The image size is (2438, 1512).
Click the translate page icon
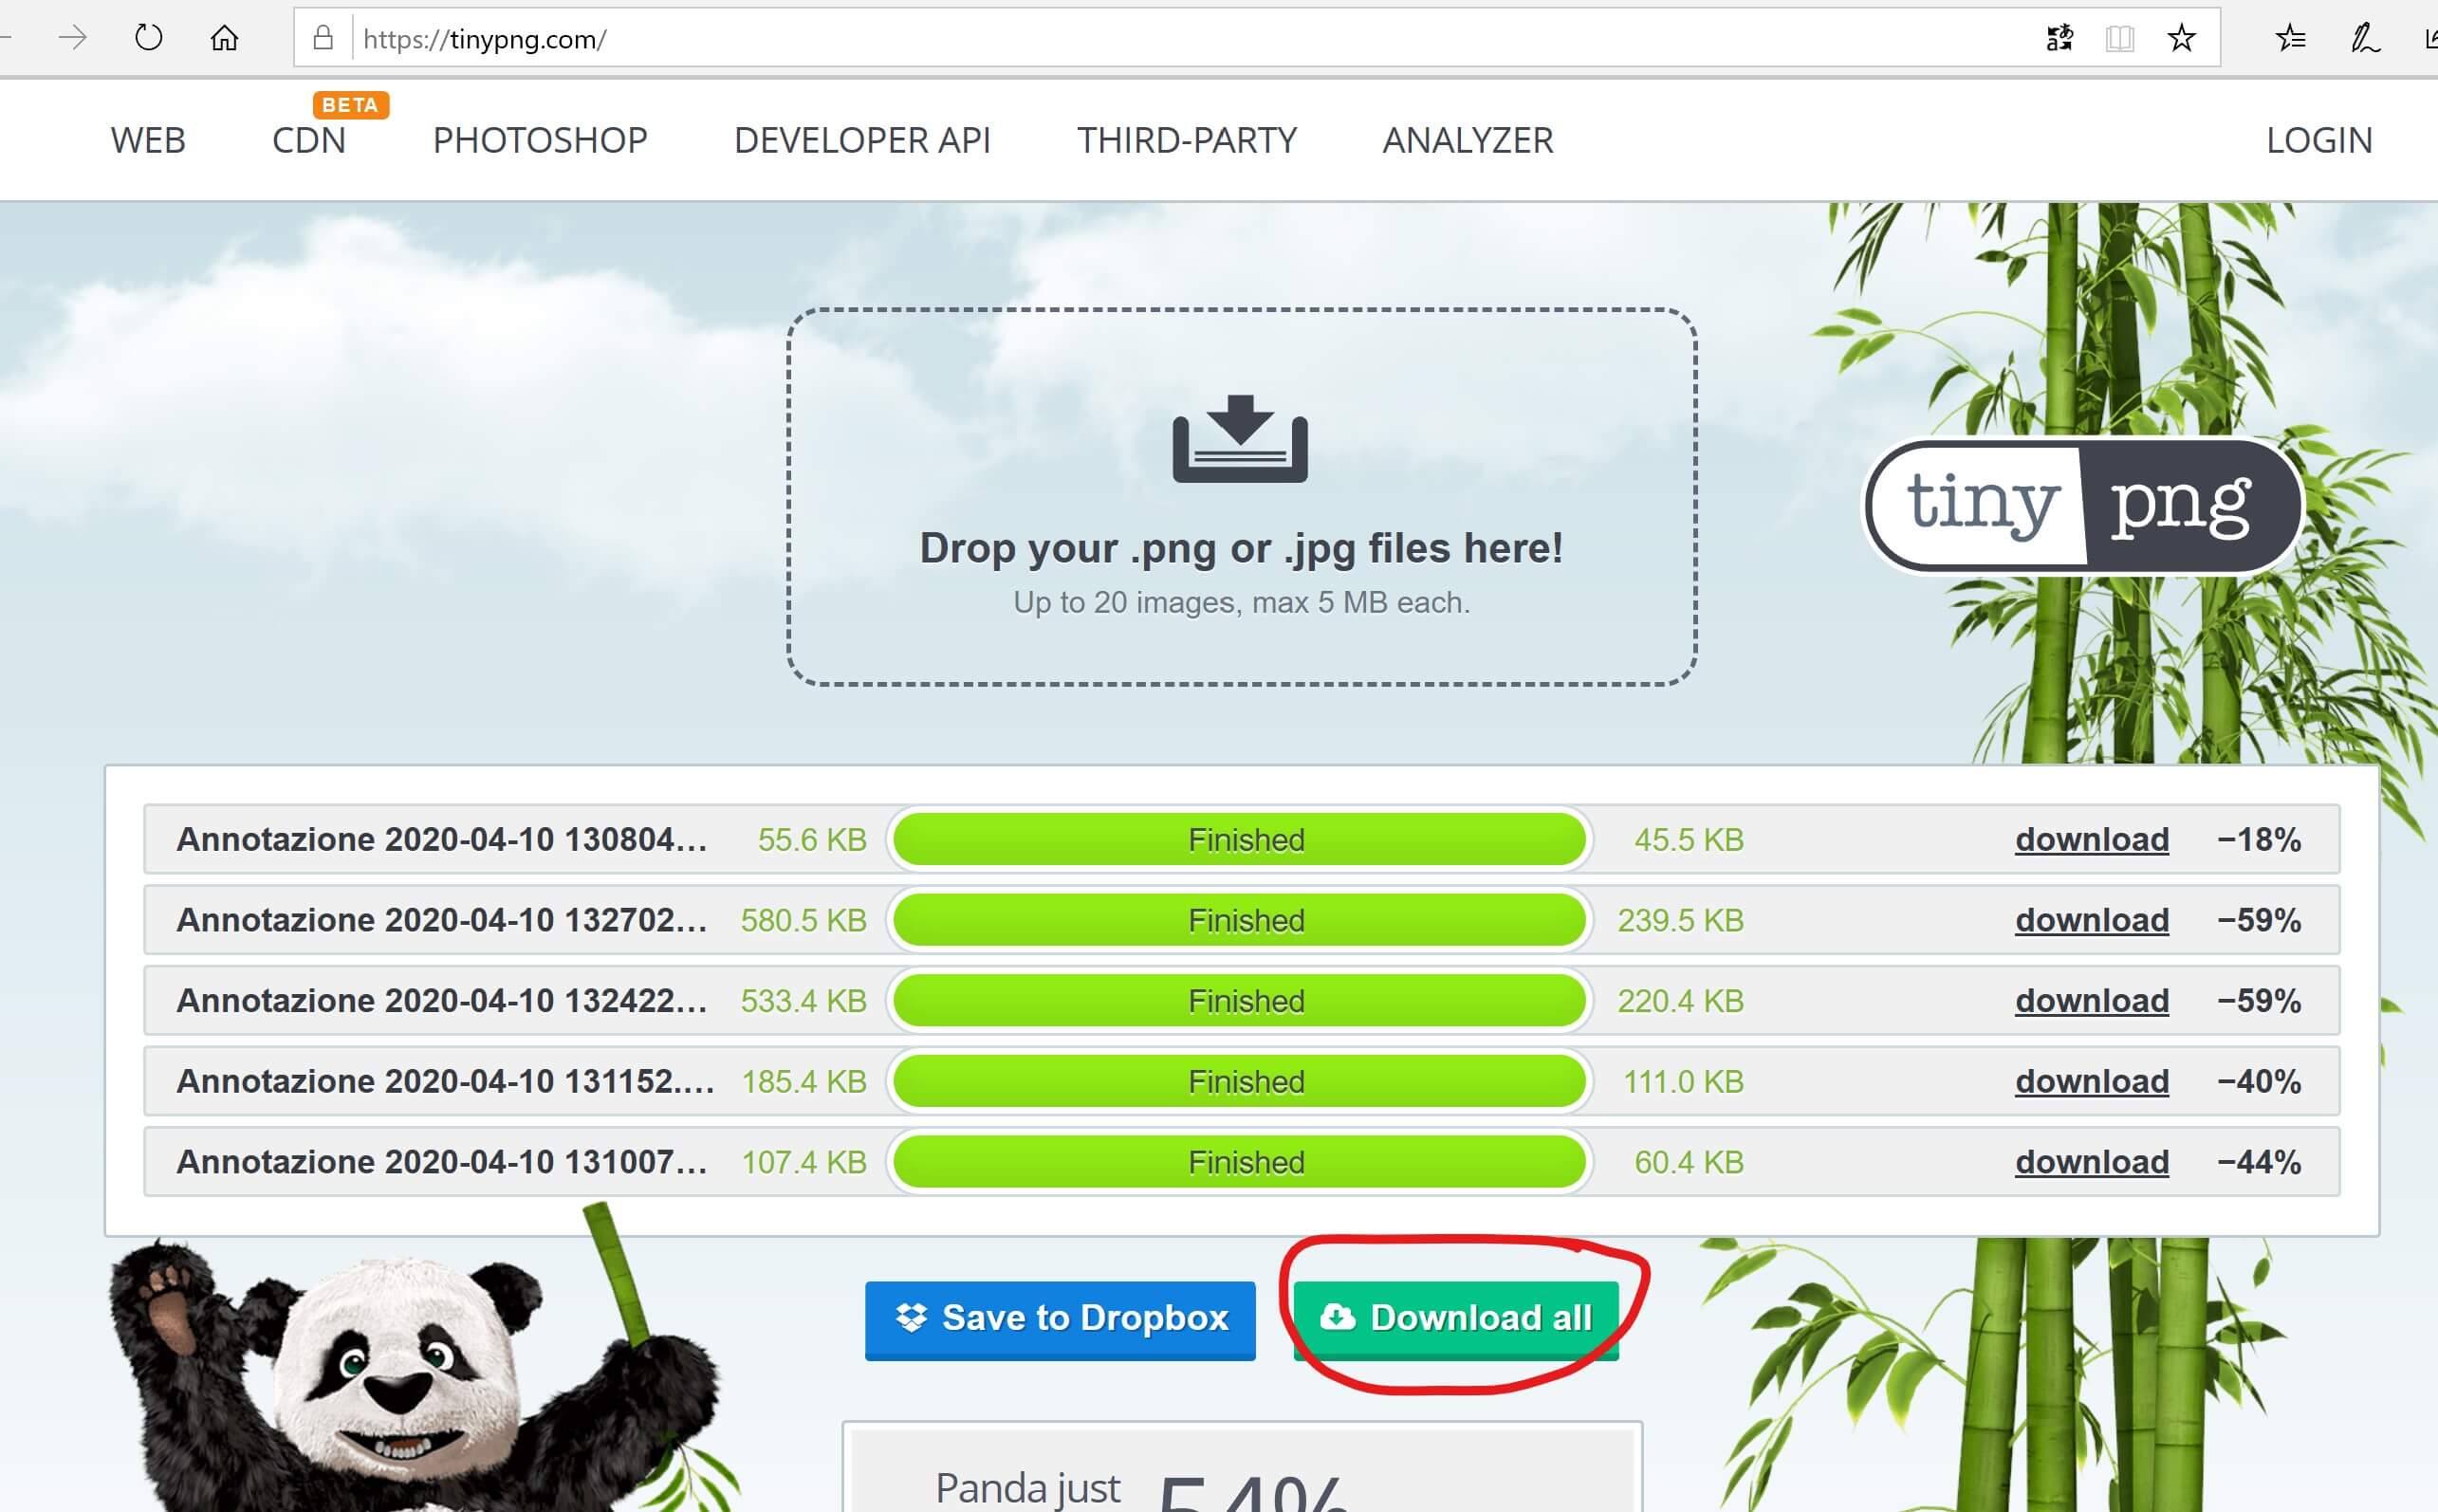(x=2059, y=39)
